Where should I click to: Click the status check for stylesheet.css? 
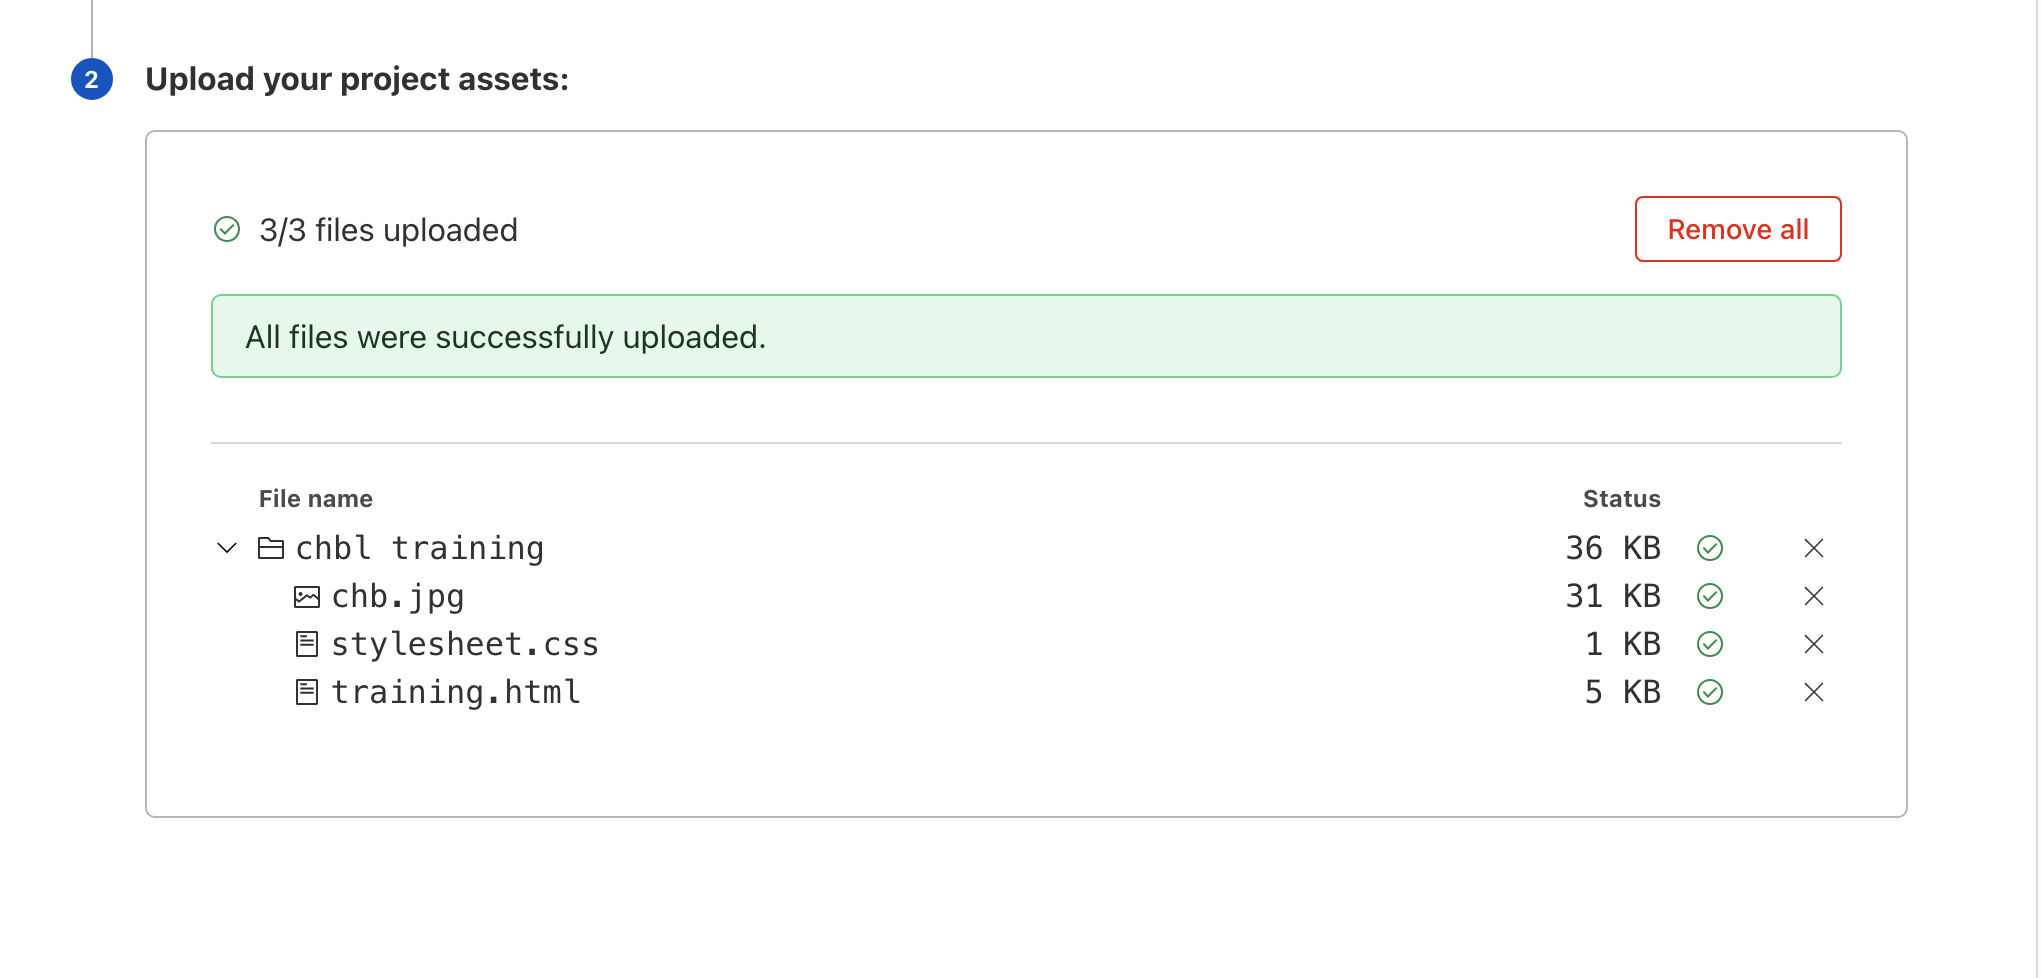pos(1710,644)
